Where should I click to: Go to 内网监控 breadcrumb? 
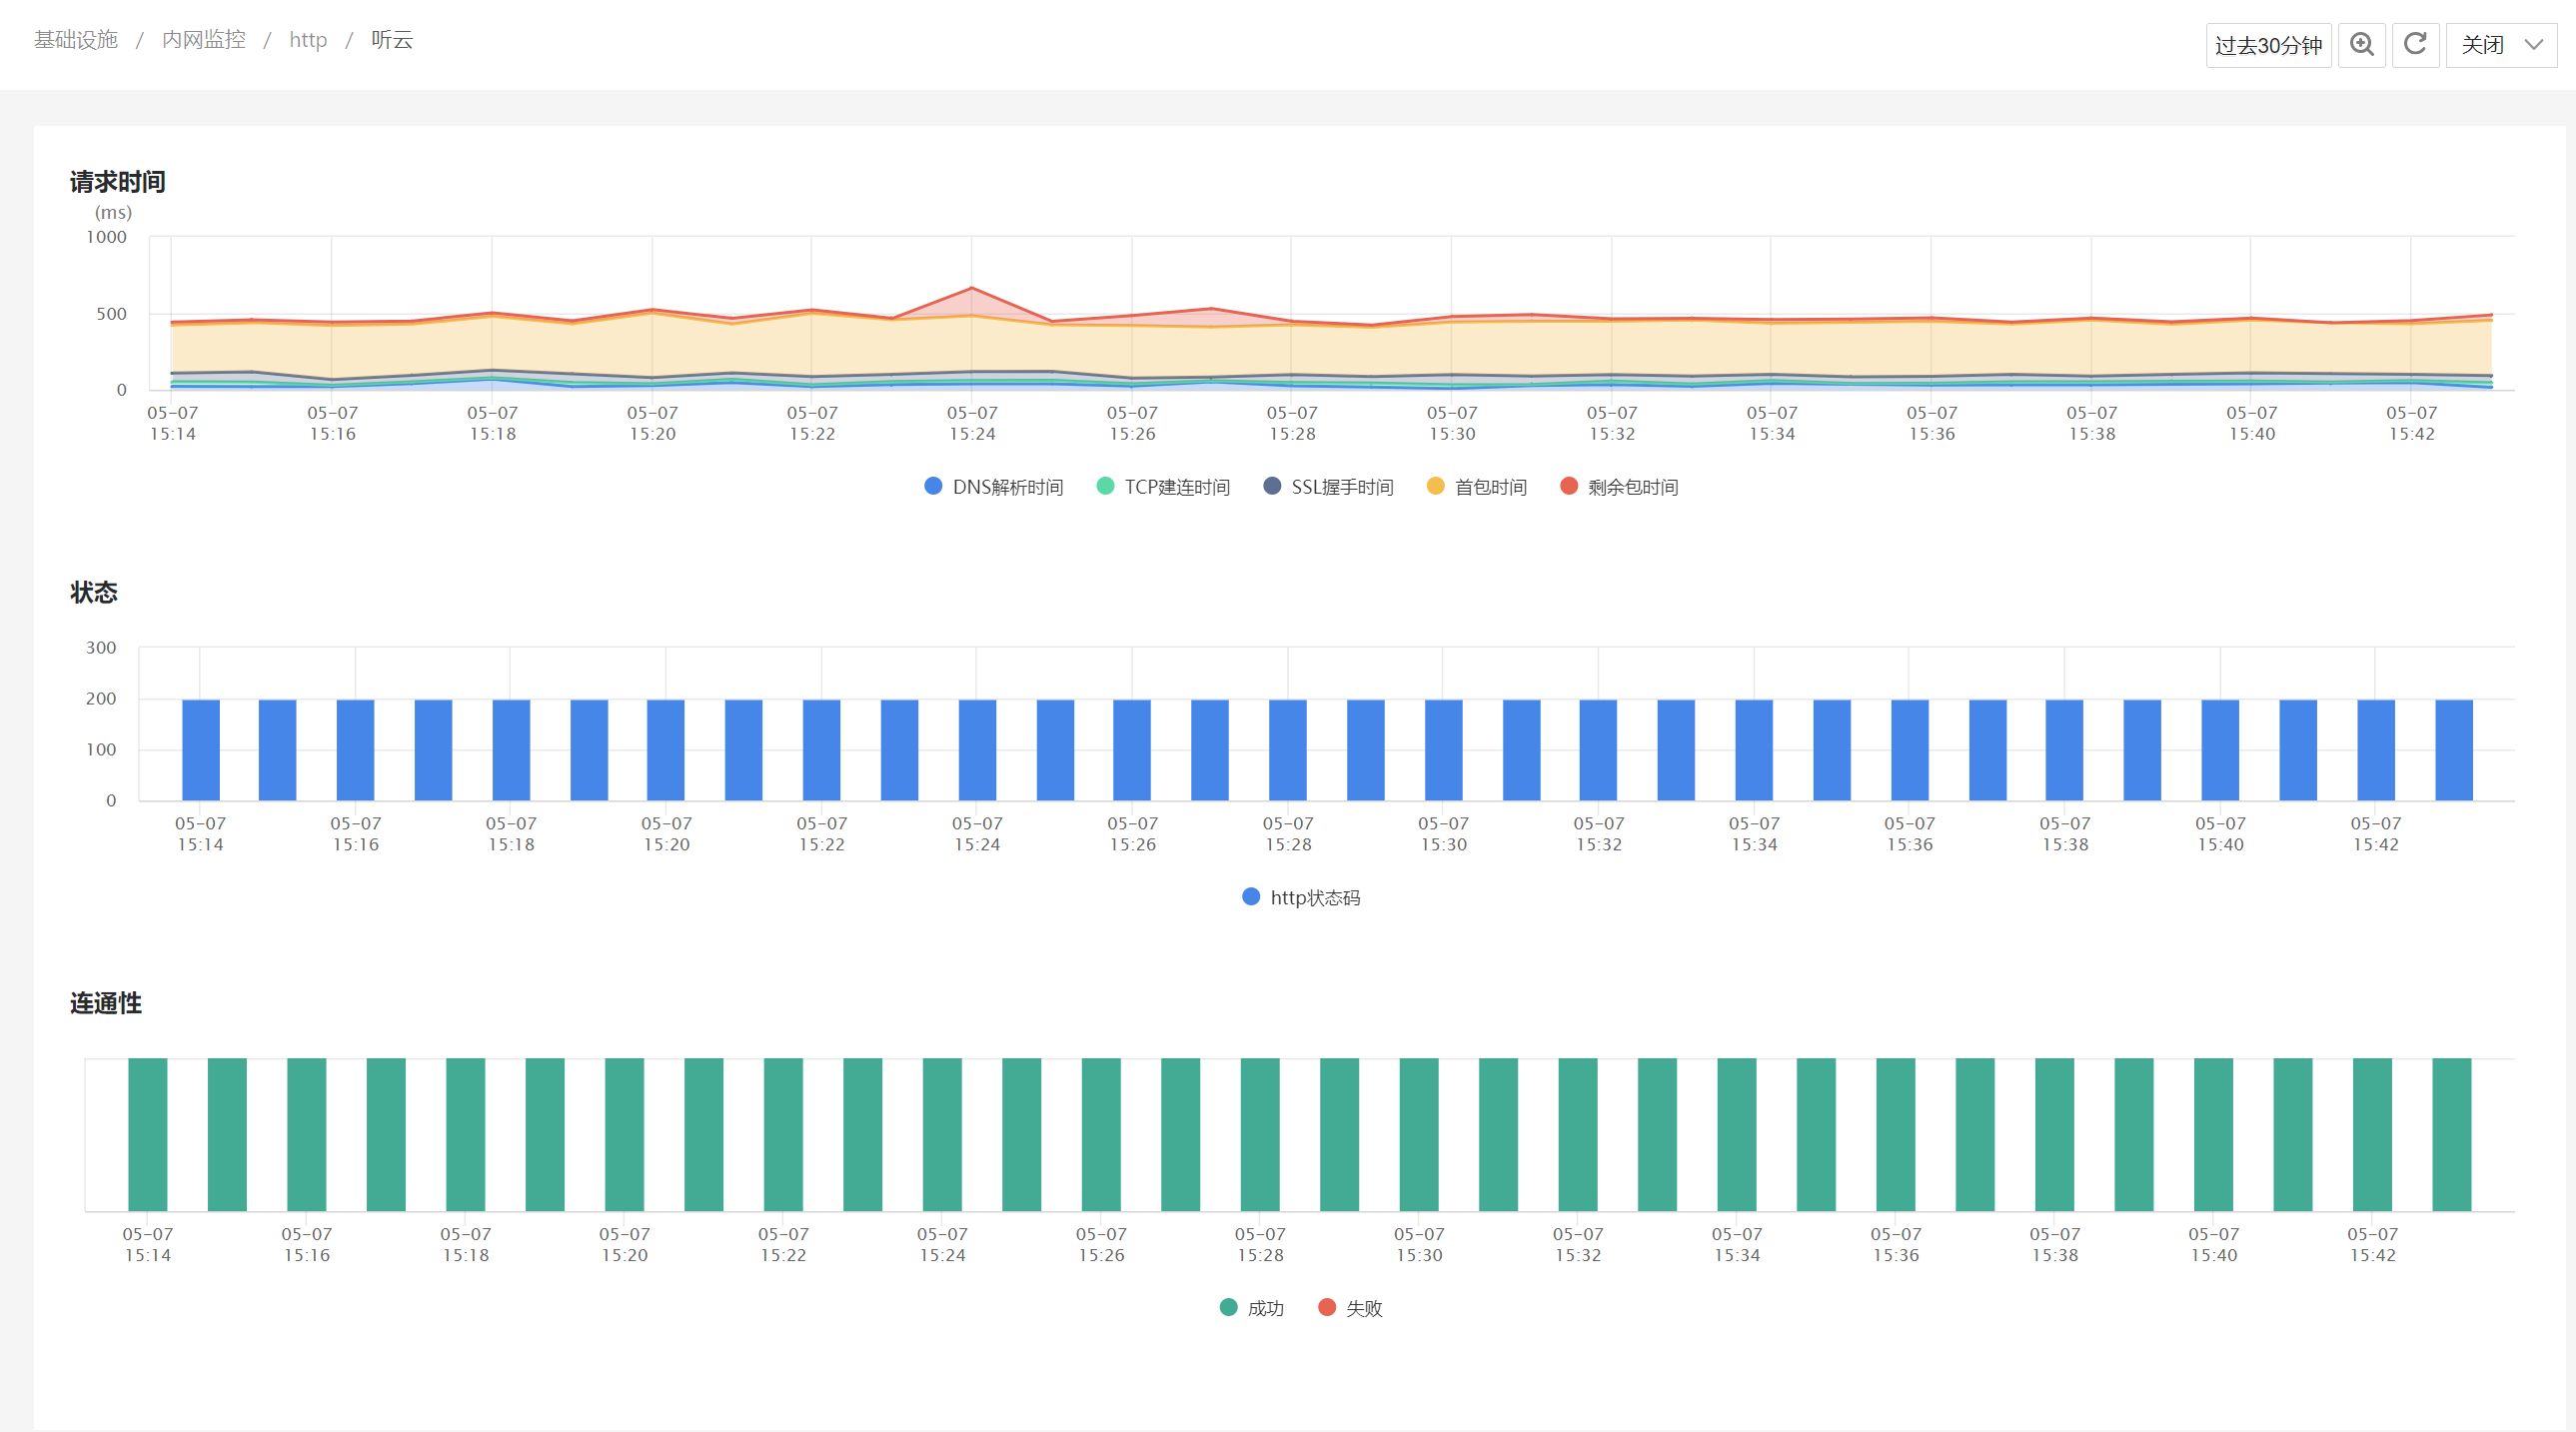(x=204, y=40)
